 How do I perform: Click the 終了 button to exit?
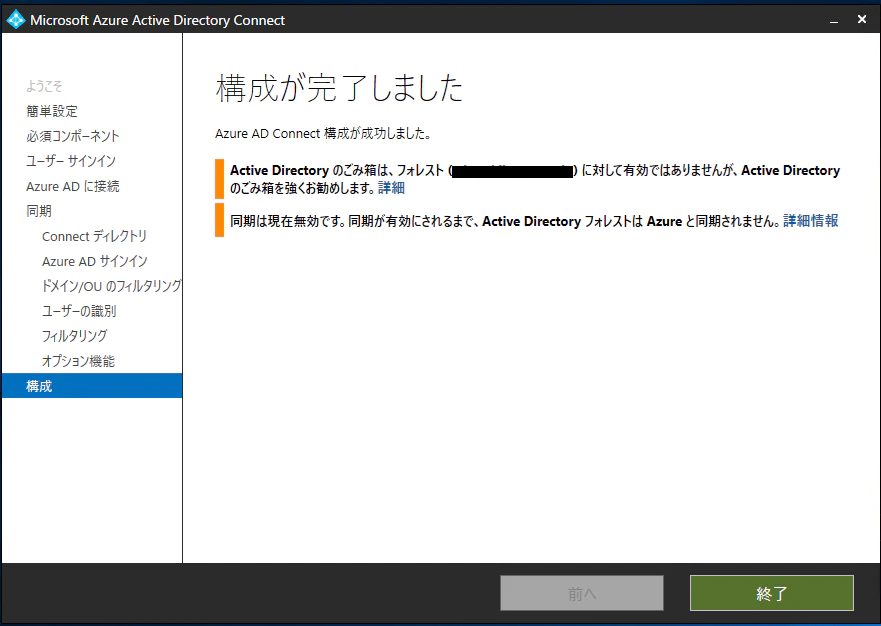pyautogui.click(x=771, y=593)
